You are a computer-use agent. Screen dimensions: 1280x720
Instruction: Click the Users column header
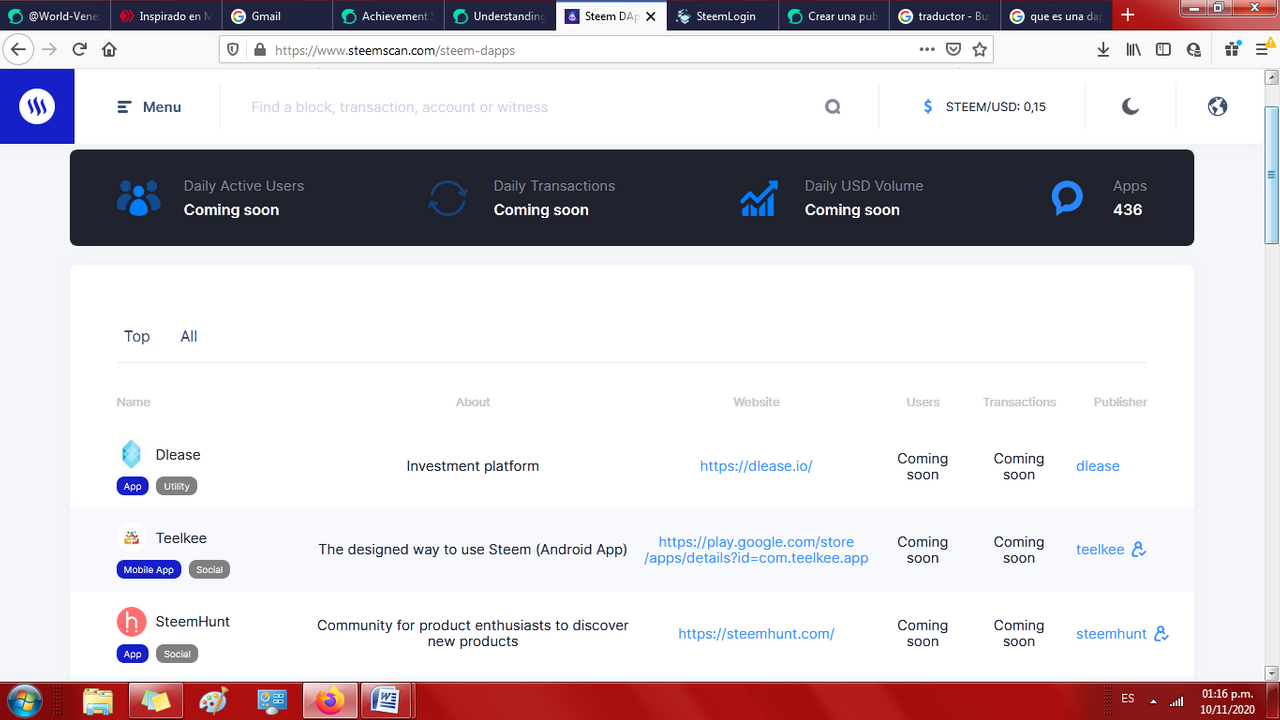click(923, 402)
